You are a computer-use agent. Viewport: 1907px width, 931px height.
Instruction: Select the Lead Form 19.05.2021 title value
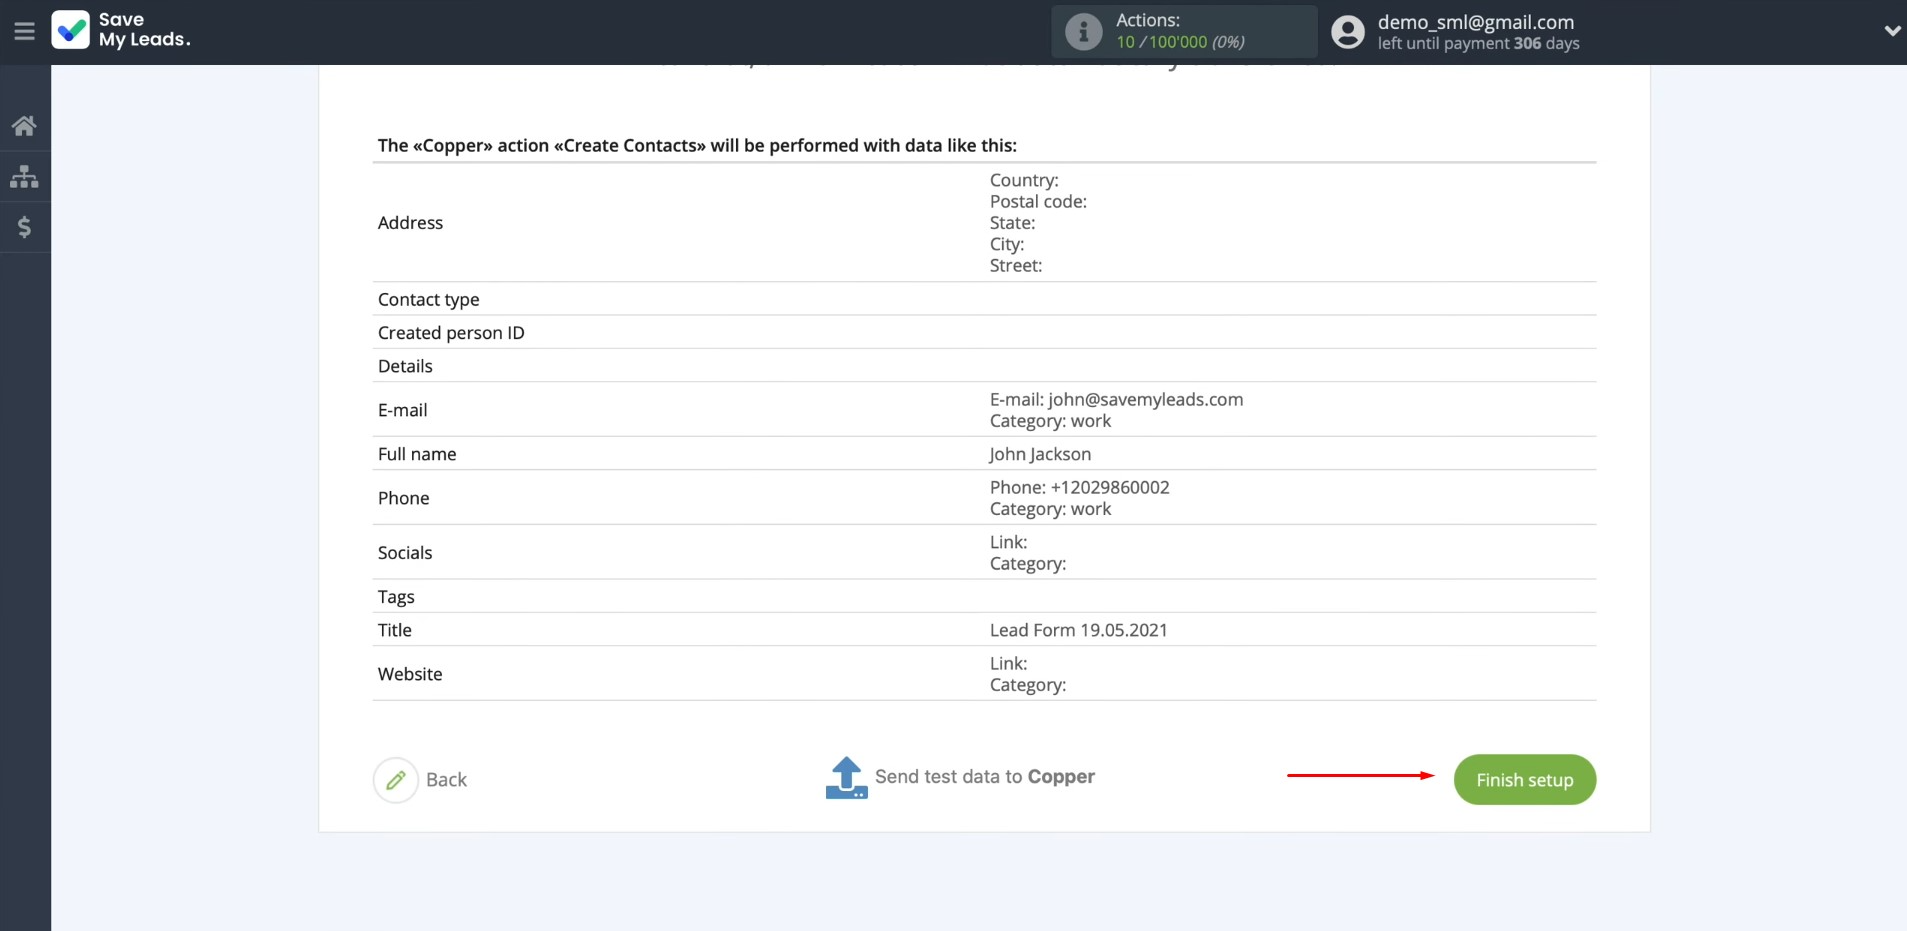[x=1078, y=630]
